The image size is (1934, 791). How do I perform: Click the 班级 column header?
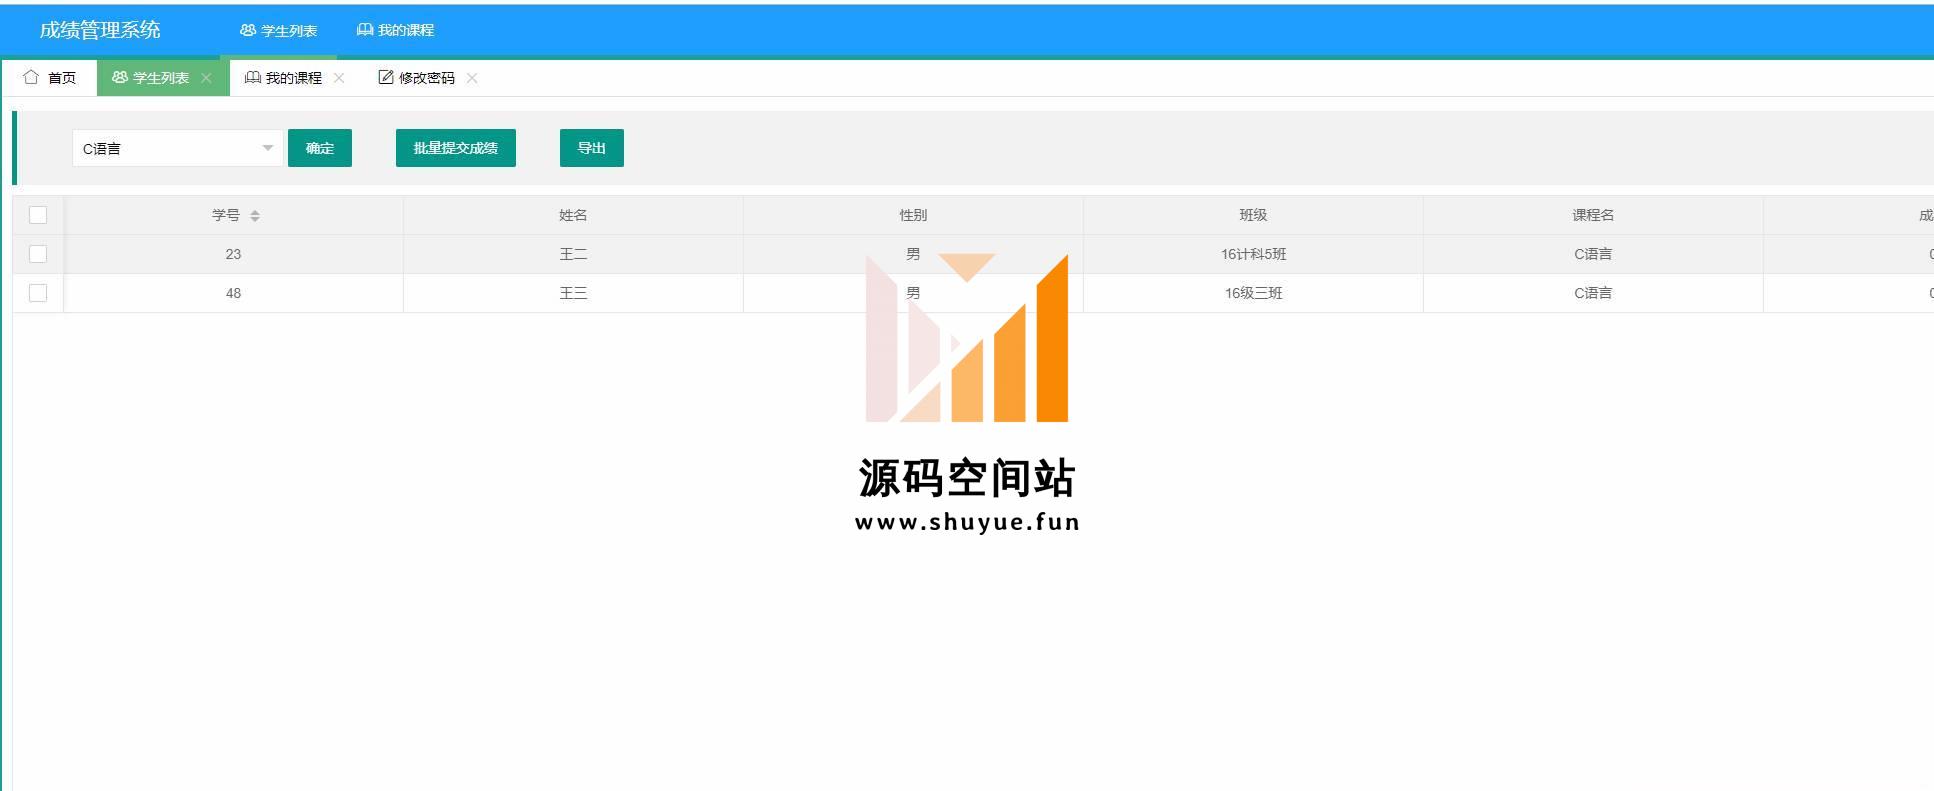click(1253, 215)
